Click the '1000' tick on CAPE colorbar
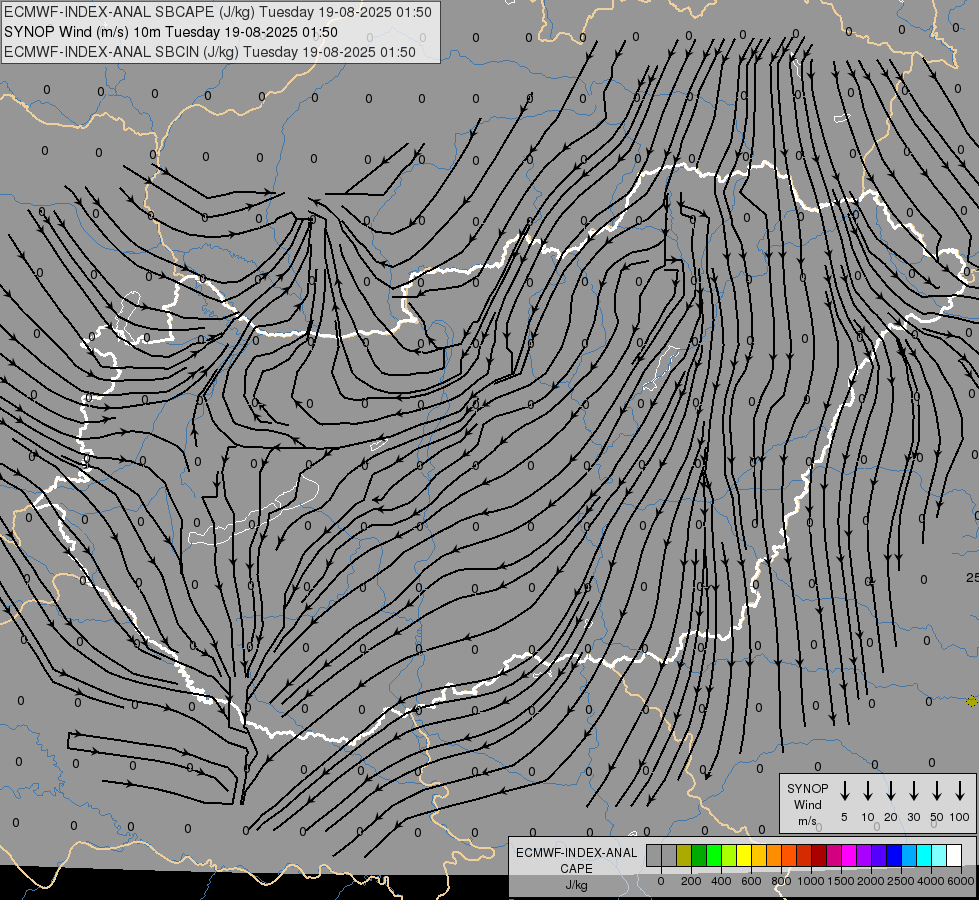 pyautogui.click(x=810, y=881)
